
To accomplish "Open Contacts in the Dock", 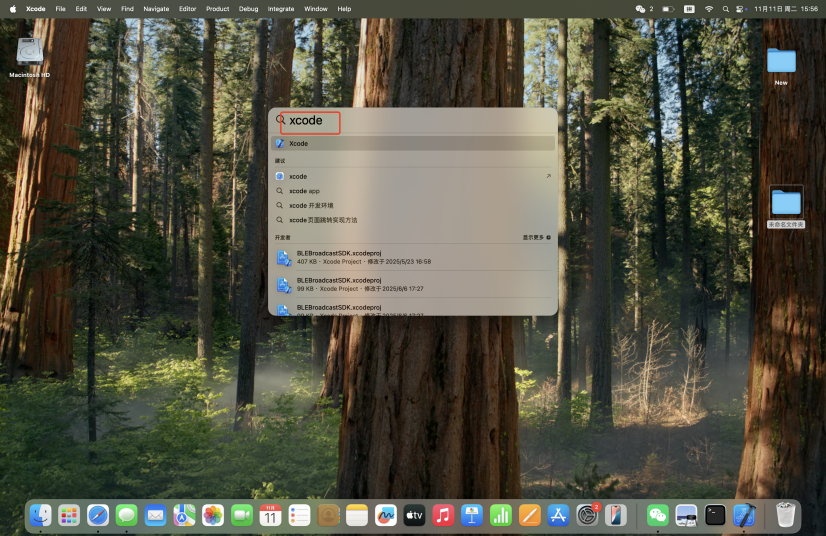I will 328,515.
